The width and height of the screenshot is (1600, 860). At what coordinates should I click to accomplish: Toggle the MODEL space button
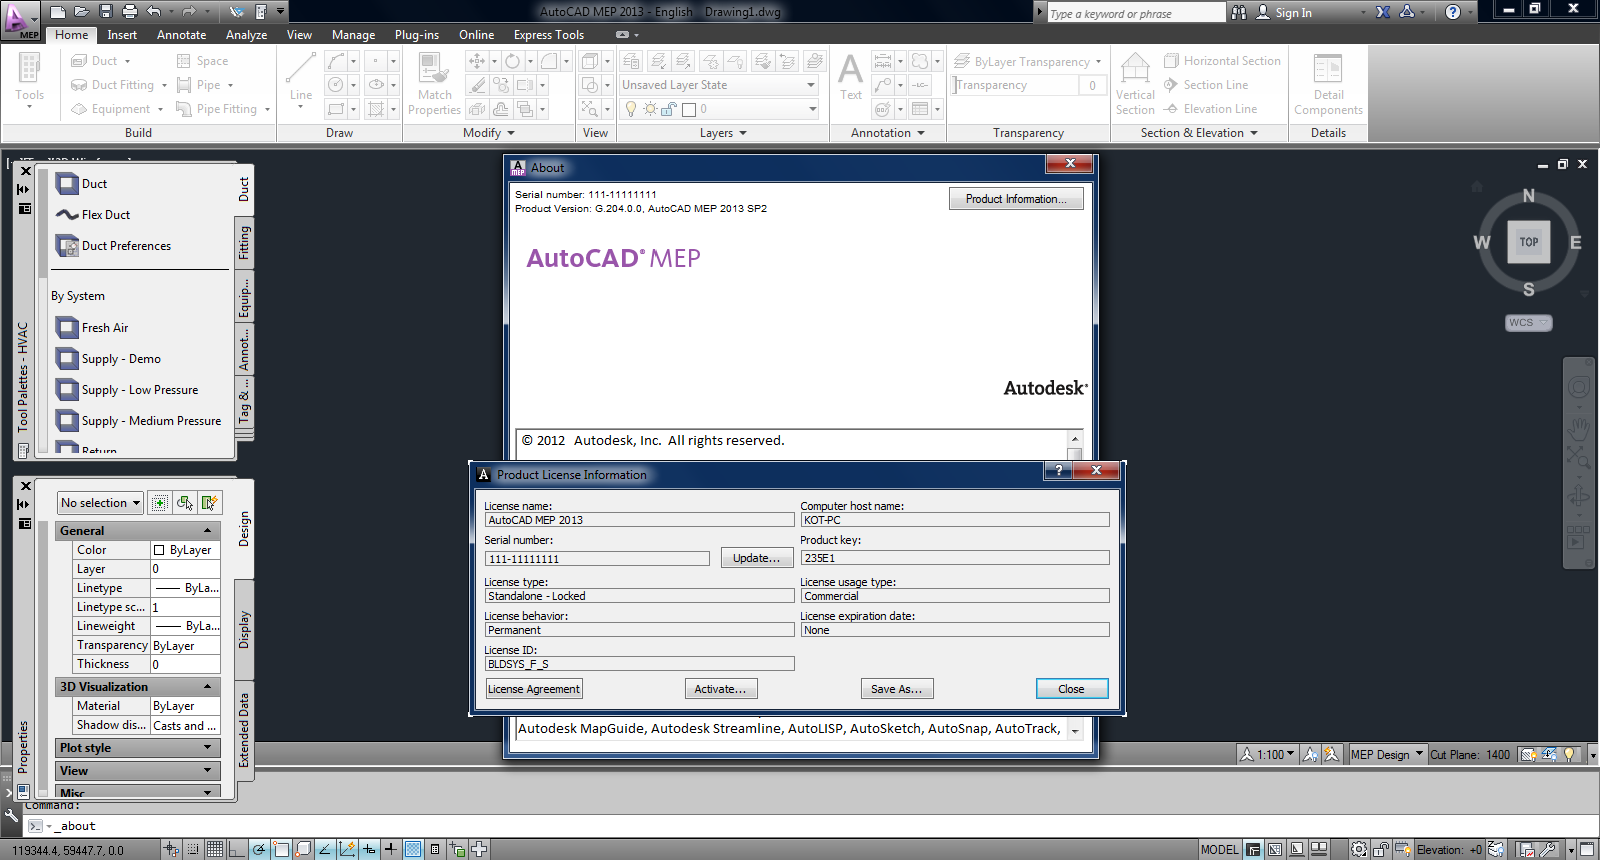1220,849
